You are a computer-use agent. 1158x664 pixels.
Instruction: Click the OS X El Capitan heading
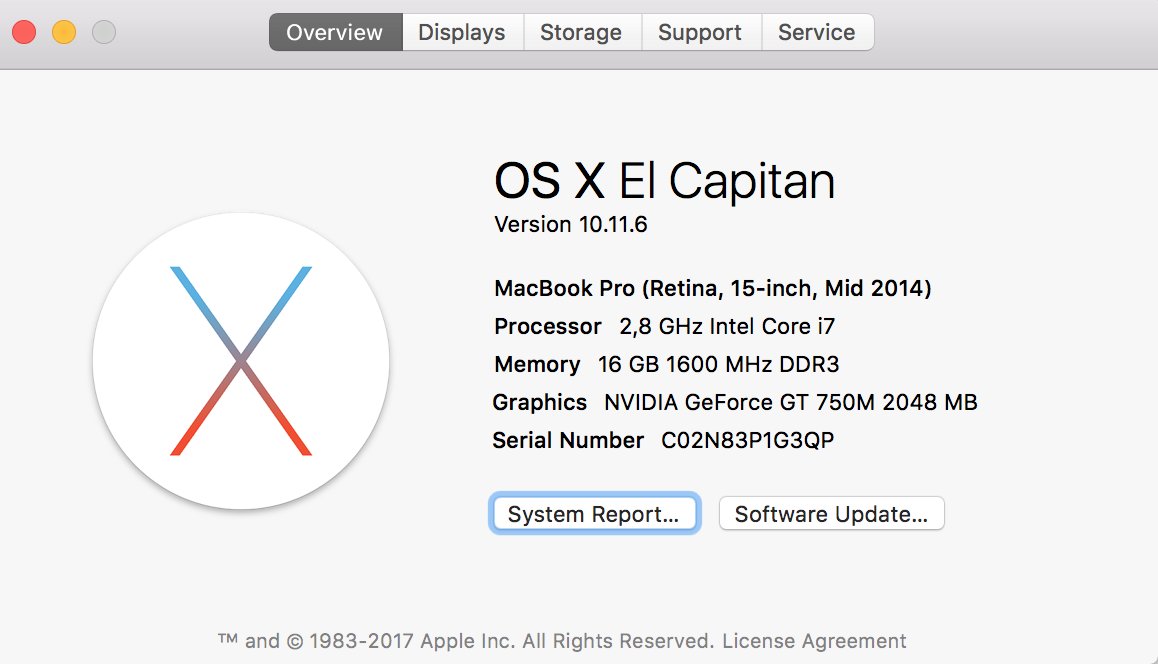point(664,182)
